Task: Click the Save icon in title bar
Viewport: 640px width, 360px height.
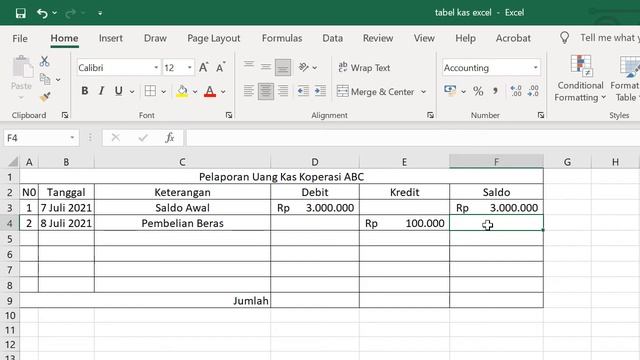Action: tap(20, 13)
